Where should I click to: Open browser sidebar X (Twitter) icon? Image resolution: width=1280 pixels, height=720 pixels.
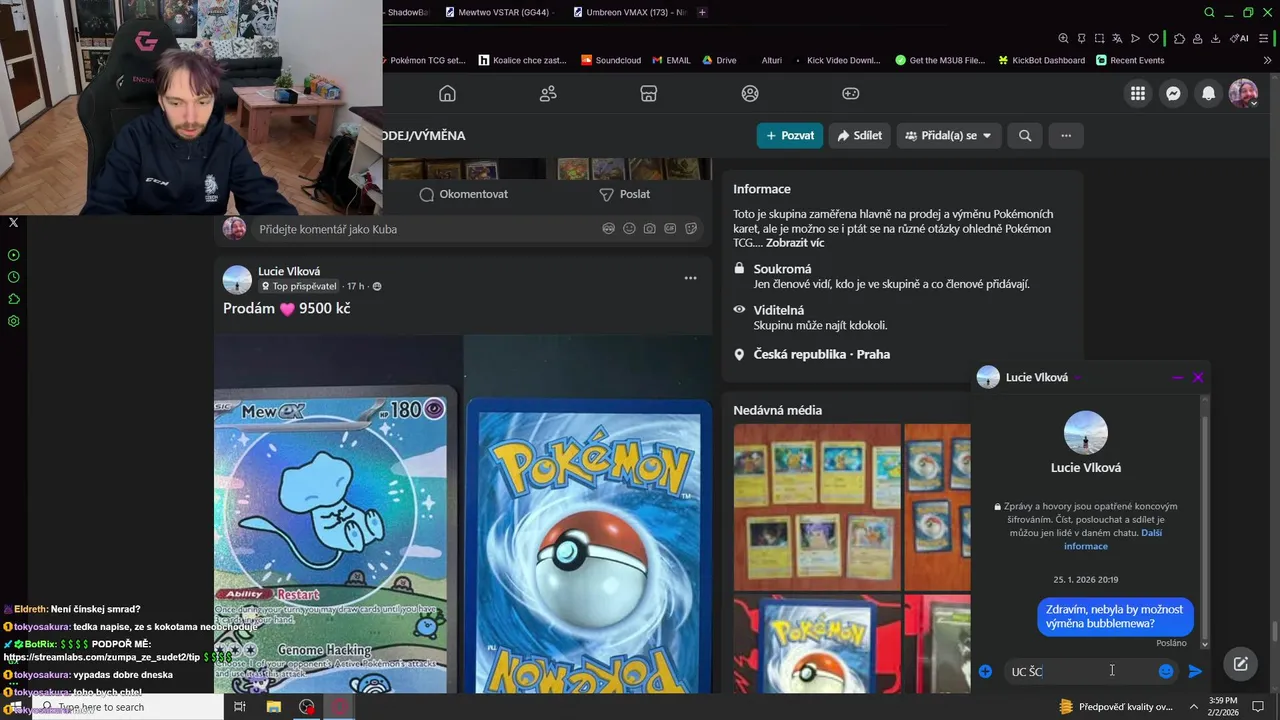pyautogui.click(x=13, y=222)
